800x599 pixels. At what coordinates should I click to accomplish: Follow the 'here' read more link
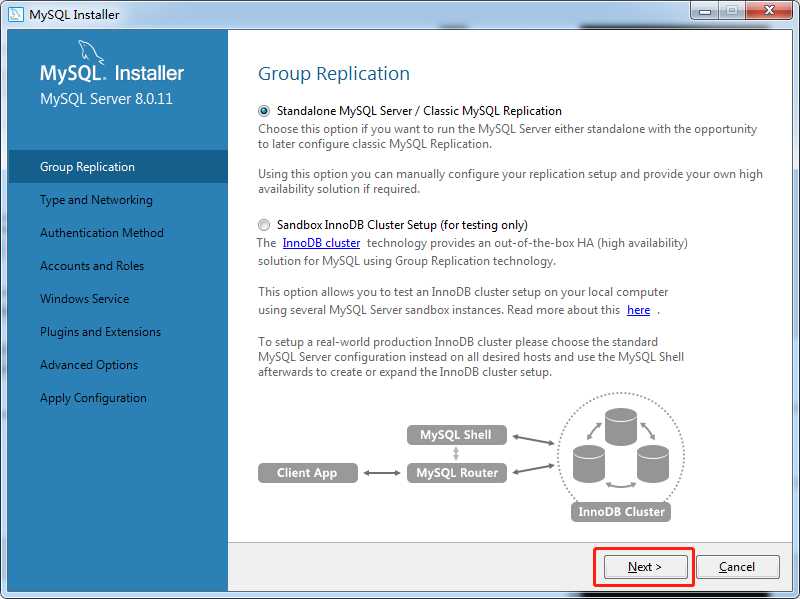pos(638,310)
